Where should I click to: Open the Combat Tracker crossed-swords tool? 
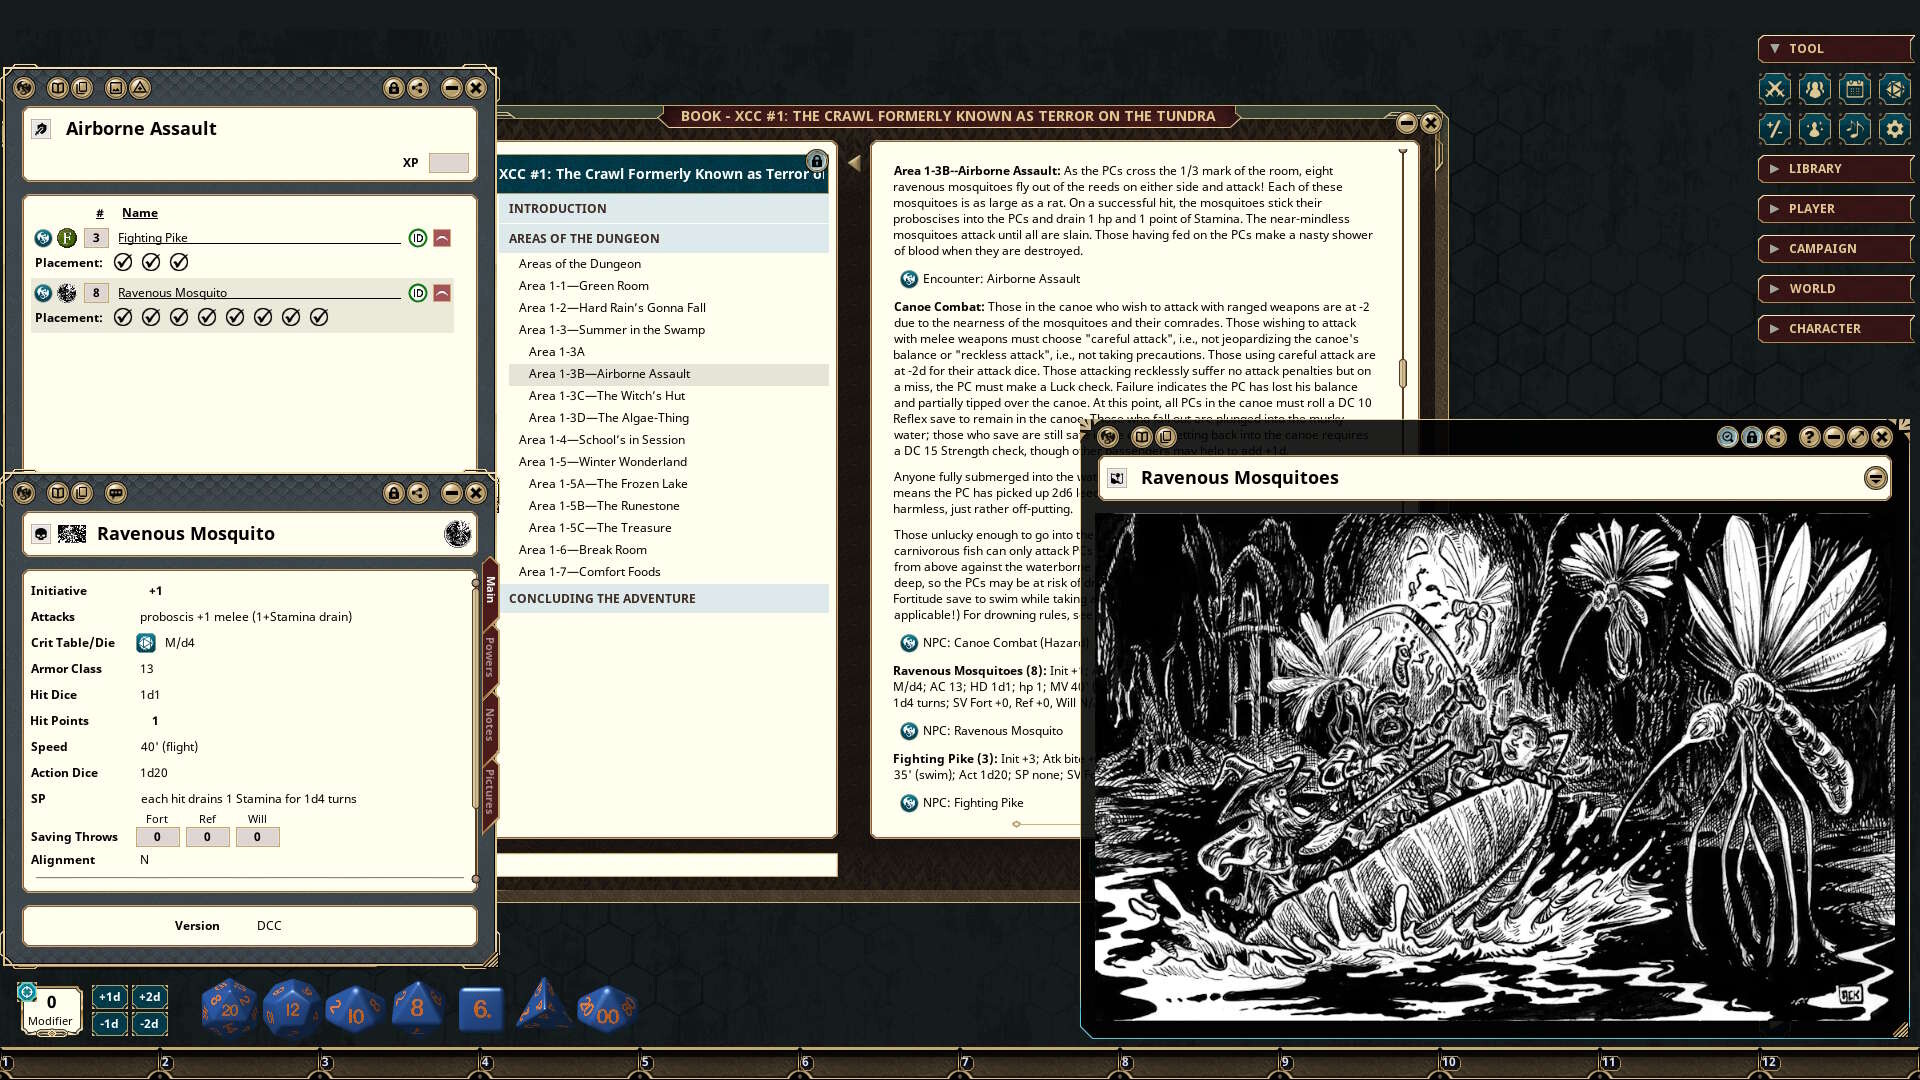coord(1774,89)
